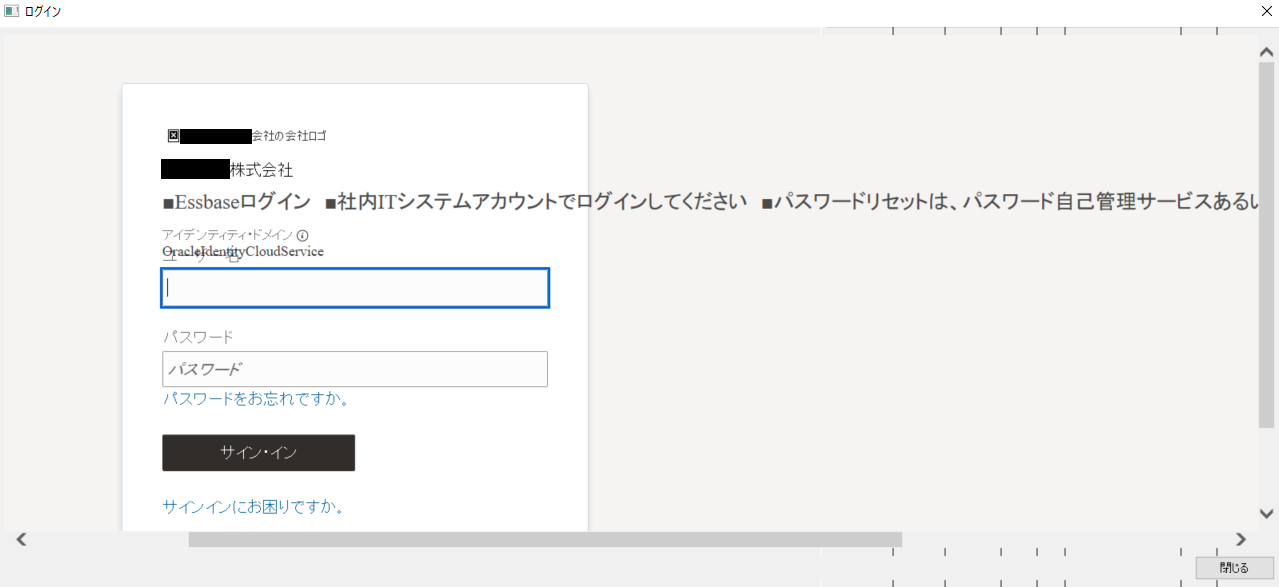The image size is (1279, 587).
Task: Click the left chevron on the horizontal scrollbar
Action: pos(22,539)
